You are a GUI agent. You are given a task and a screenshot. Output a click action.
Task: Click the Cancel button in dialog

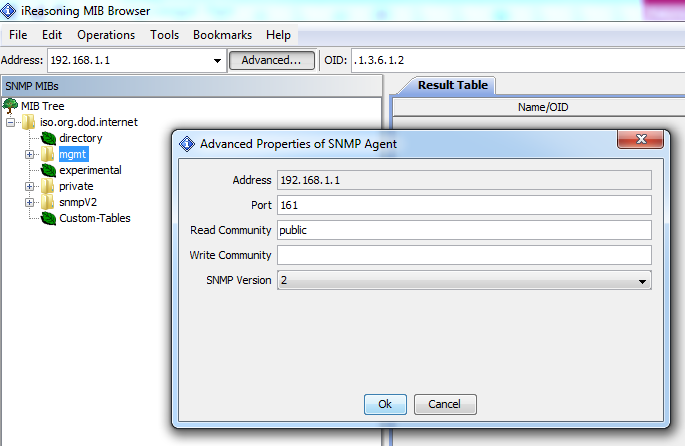click(445, 405)
